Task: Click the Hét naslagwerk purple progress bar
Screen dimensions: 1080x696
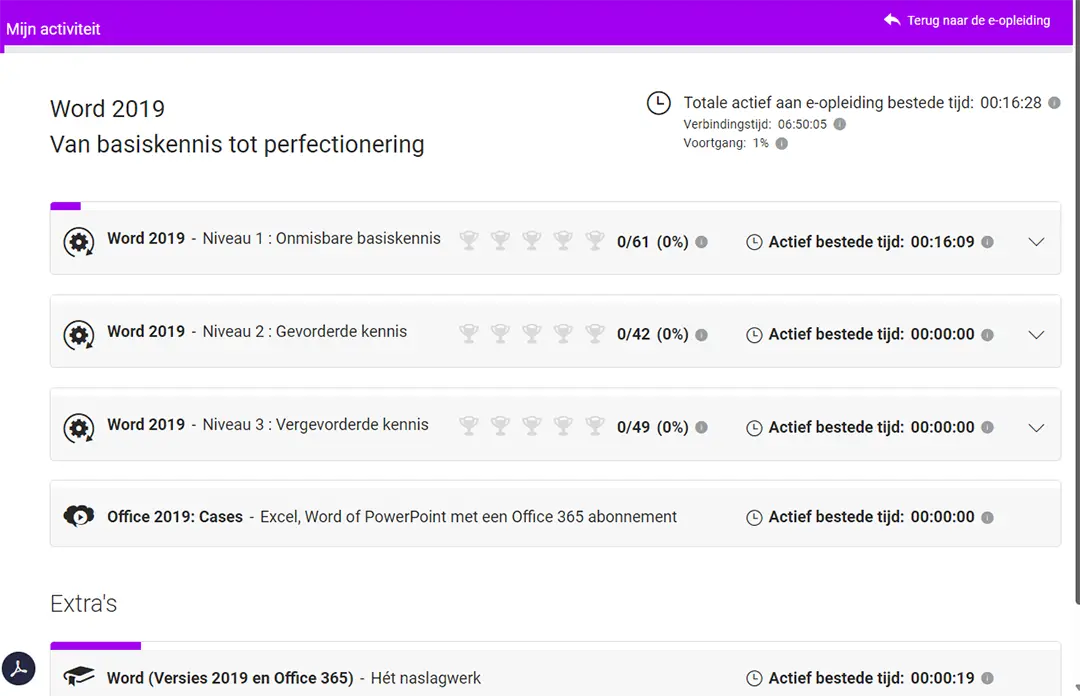Action: point(96,646)
